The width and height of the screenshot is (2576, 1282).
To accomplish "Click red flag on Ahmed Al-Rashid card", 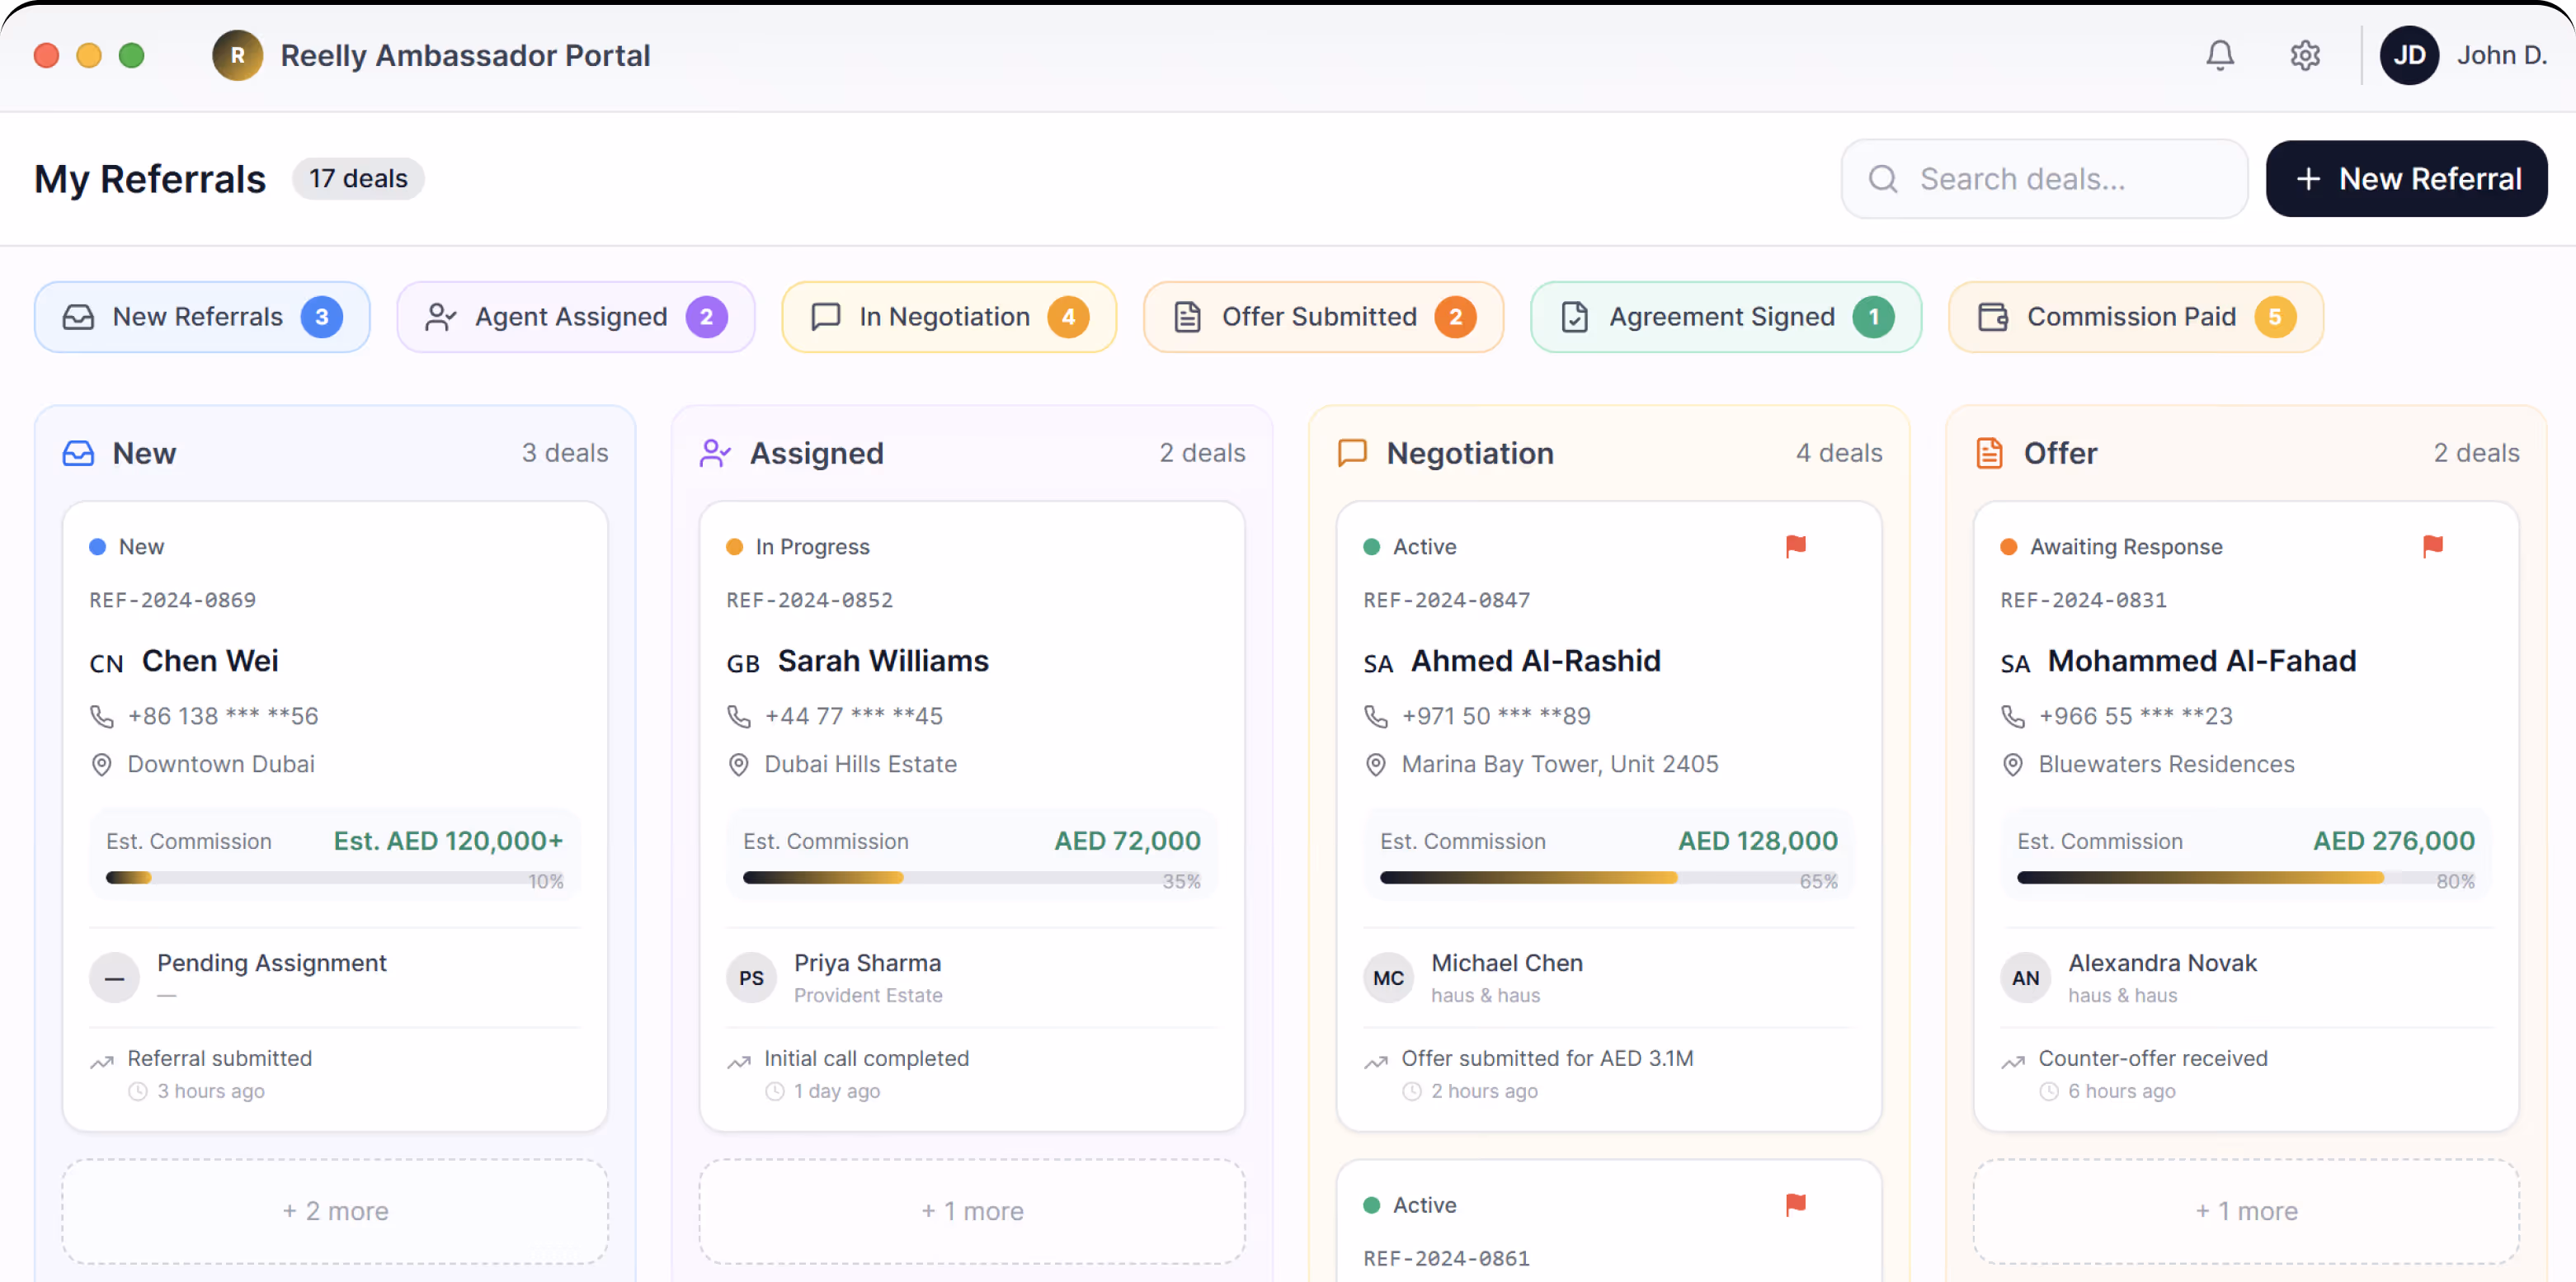I will pyautogui.click(x=1795, y=546).
